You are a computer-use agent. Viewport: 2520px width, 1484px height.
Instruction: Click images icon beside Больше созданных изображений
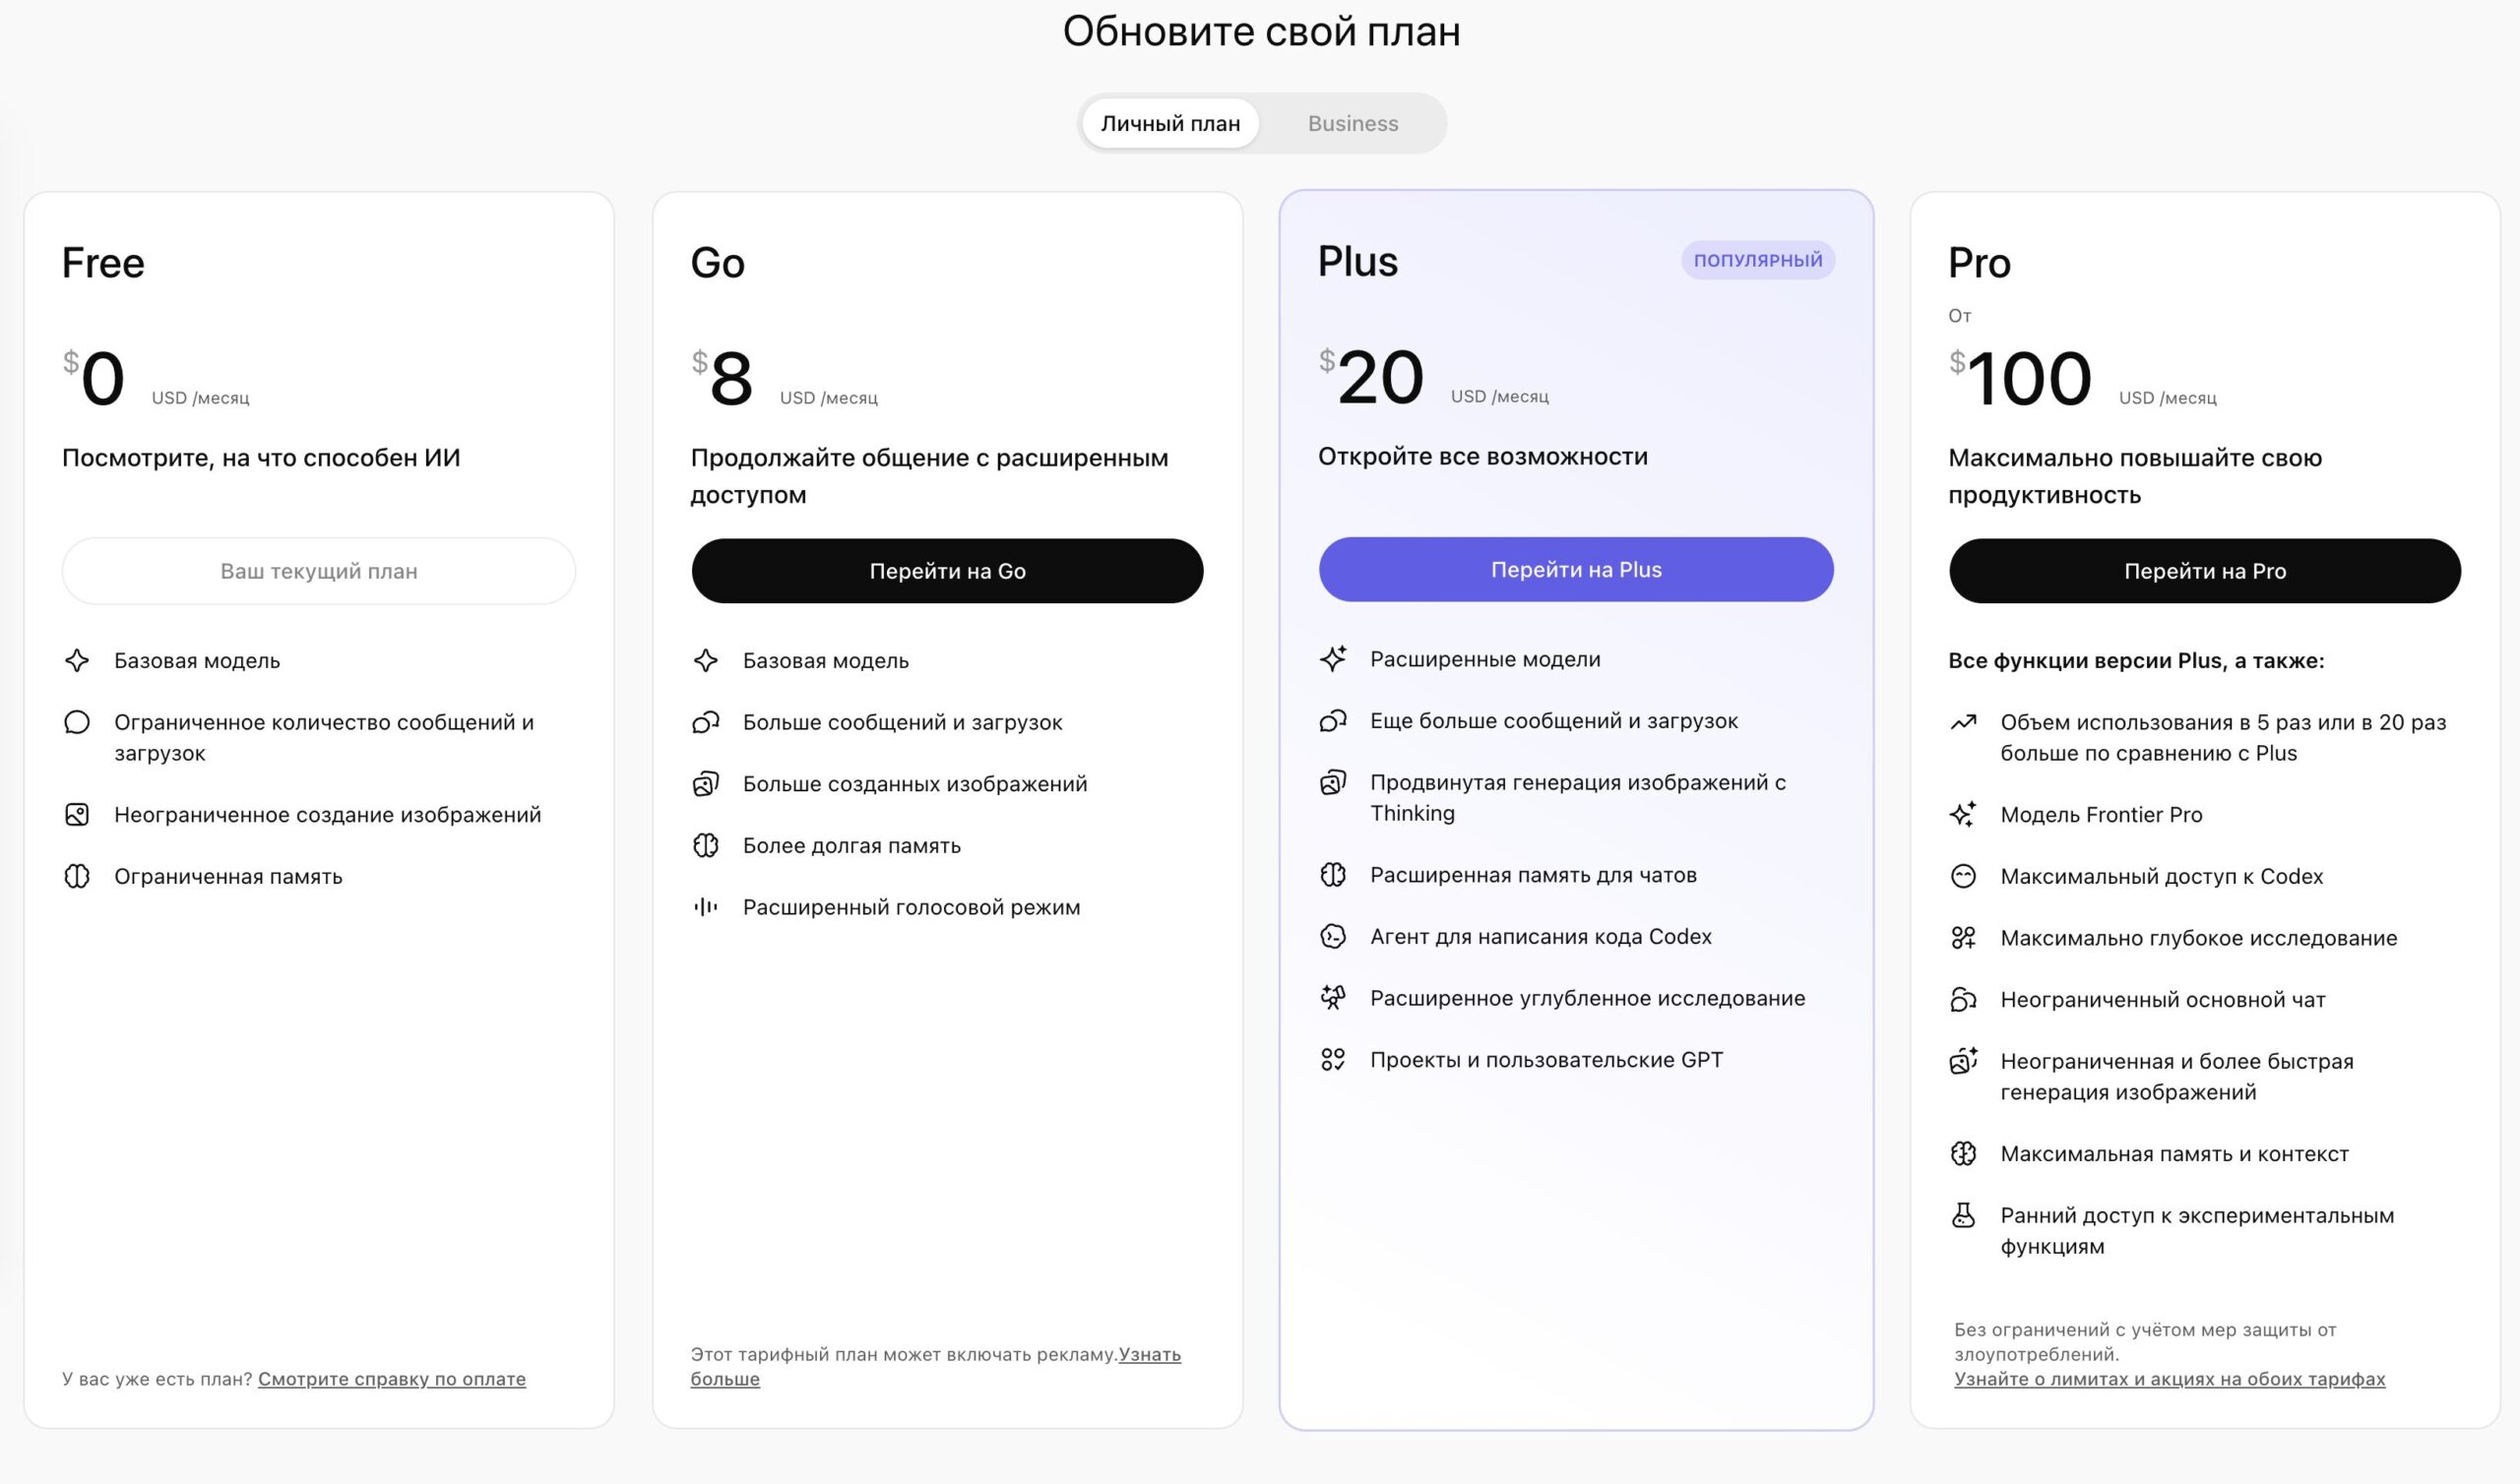pyautogui.click(x=706, y=784)
